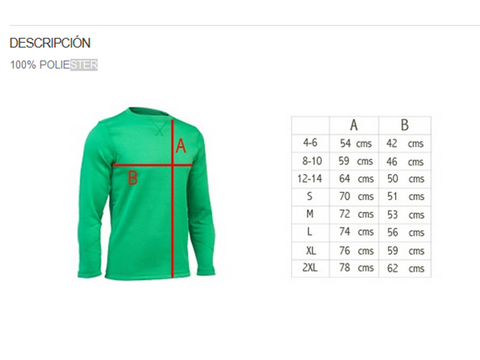Image resolution: width=480 pixels, height=360 pixels.
Task: Select the 4-6 size row label
Action: tap(310, 143)
